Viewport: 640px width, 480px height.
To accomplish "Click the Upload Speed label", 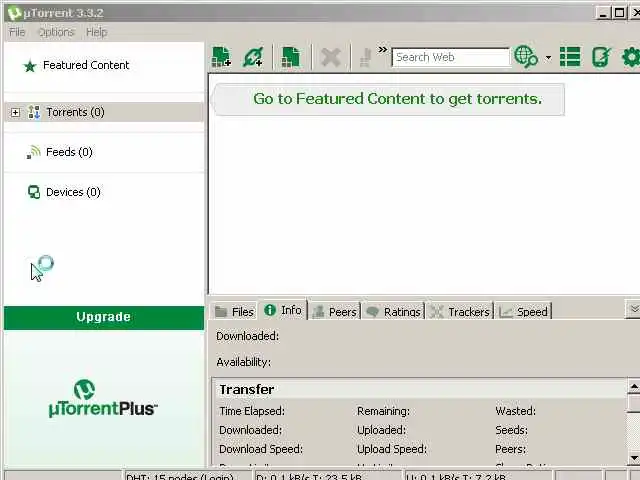I will (392, 449).
